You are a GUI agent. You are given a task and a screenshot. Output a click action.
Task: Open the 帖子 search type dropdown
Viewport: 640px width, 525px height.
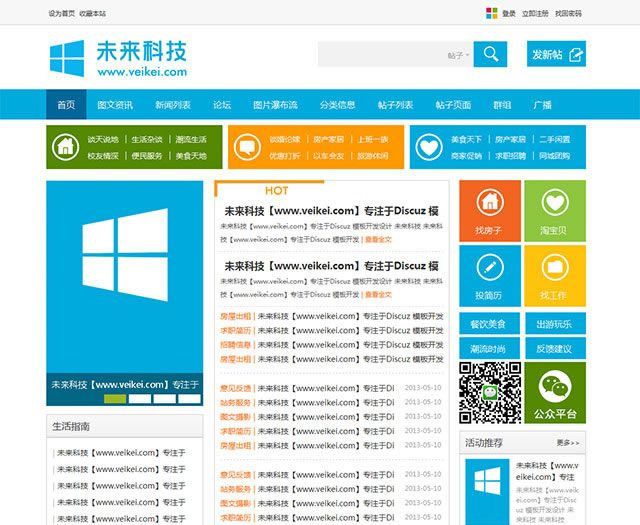pos(458,55)
